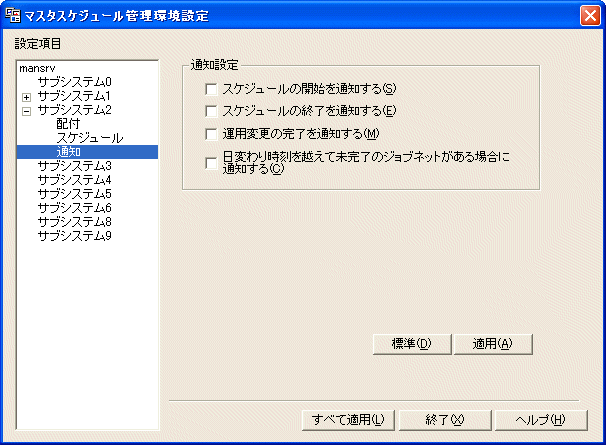Choose サブシステム3 in the settings tree
Image resolution: width=606 pixels, height=445 pixels.
(74, 165)
